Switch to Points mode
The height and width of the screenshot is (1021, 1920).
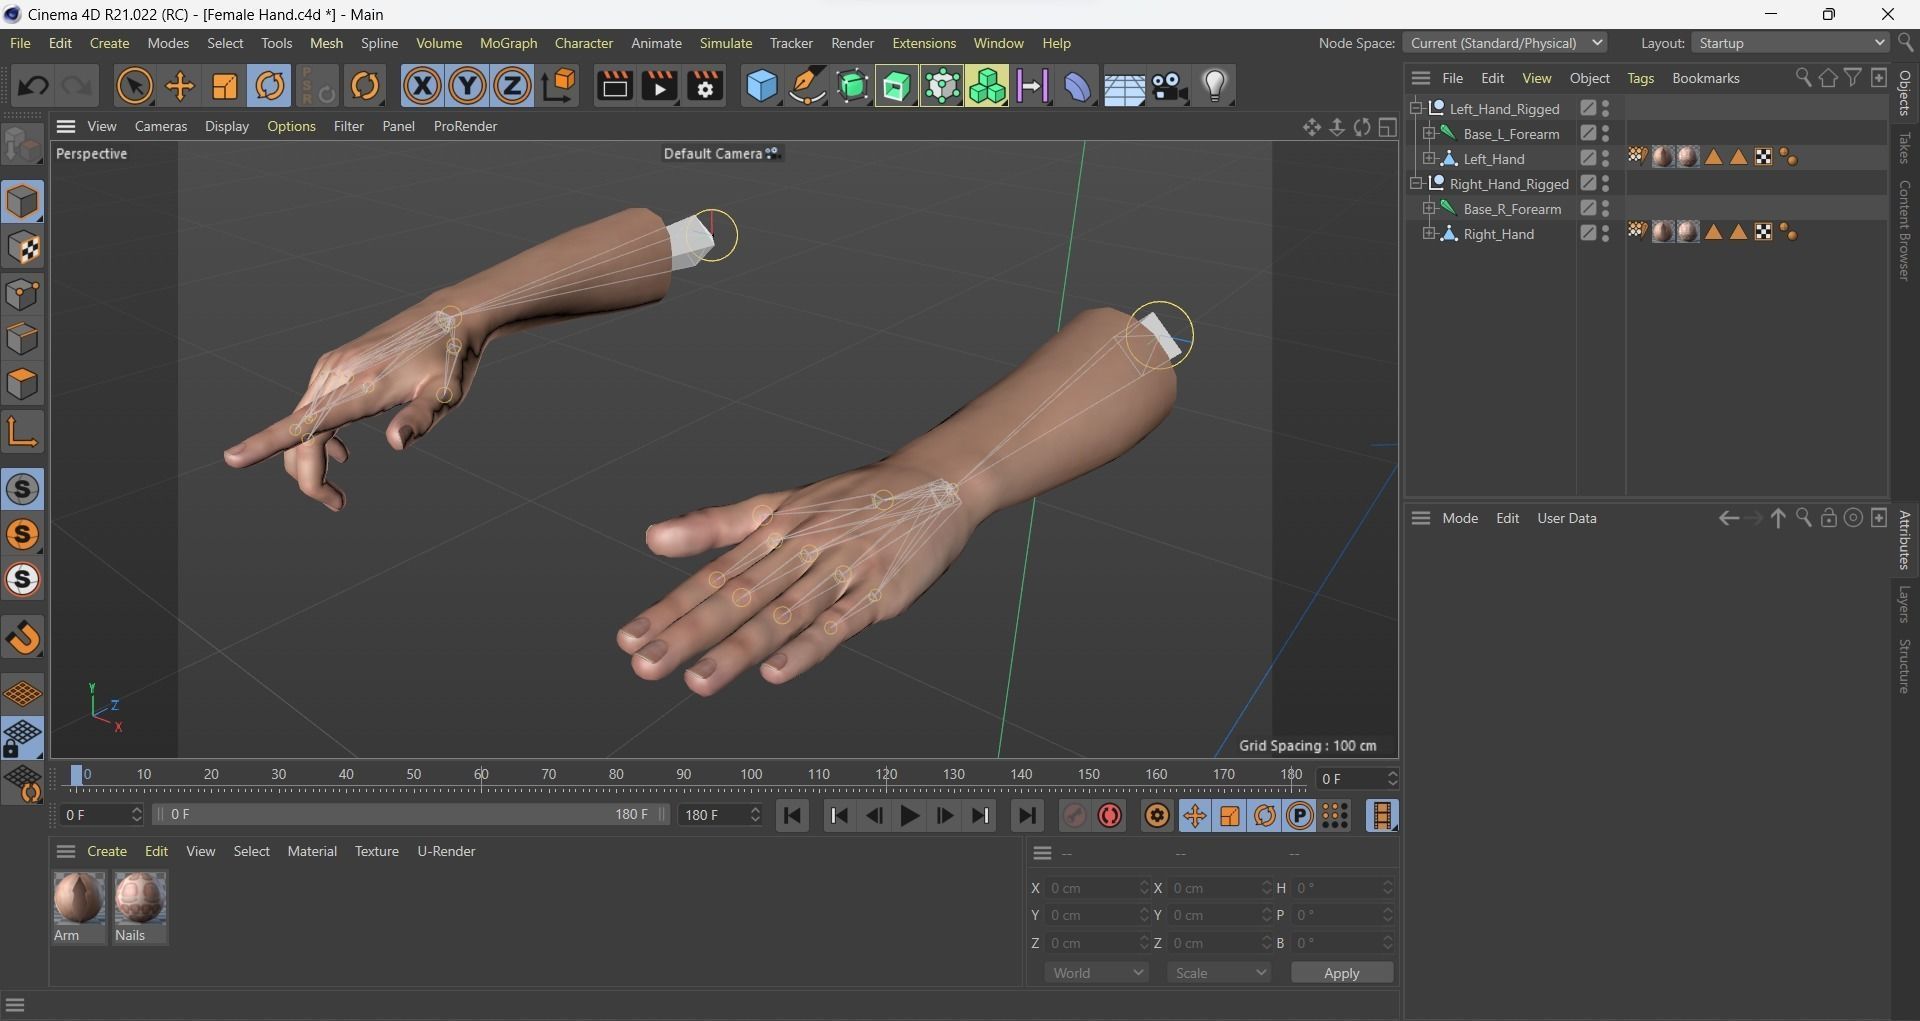[23, 294]
